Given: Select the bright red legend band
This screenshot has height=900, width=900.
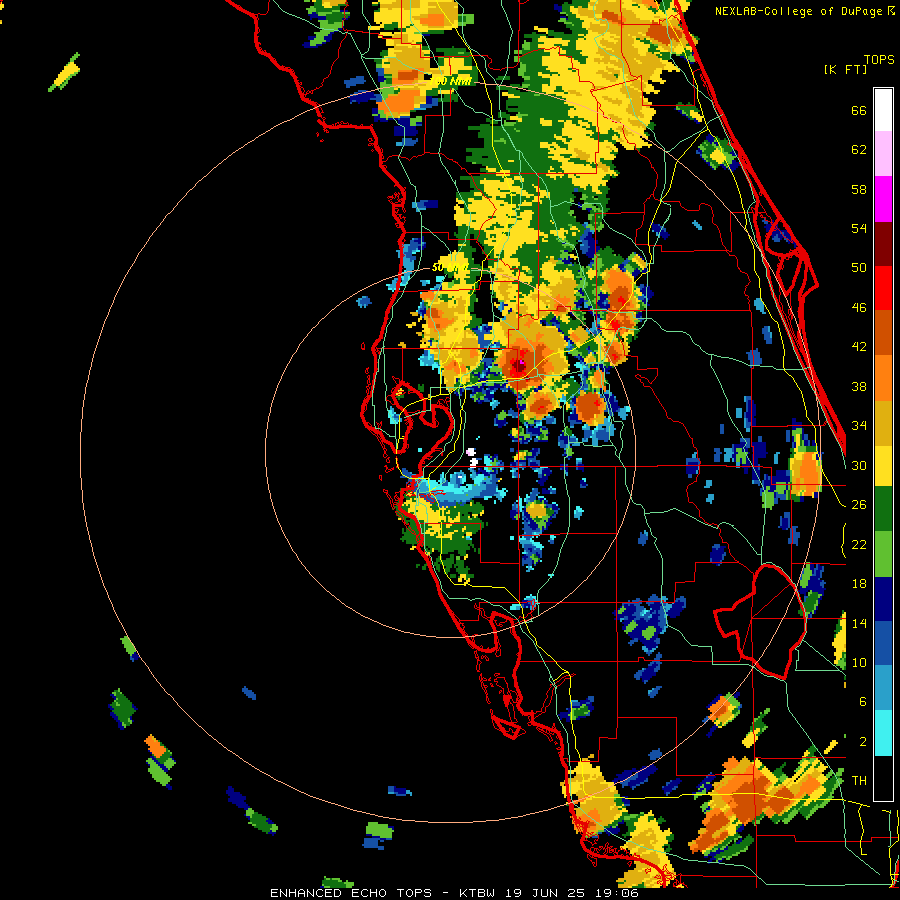Looking at the screenshot, I should point(883,288).
